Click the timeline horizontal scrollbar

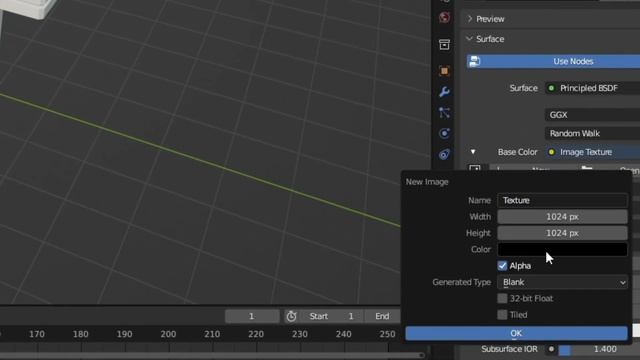pyautogui.click(x=212, y=356)
